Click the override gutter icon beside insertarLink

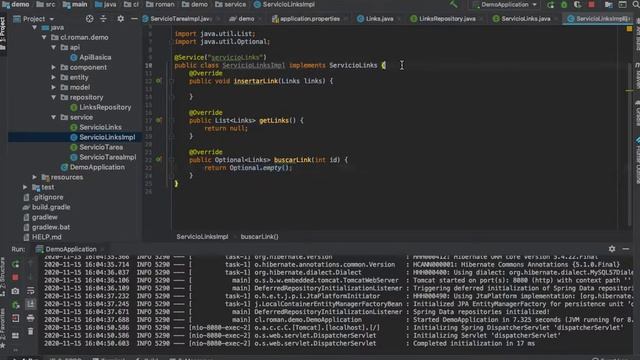(158, 81)
